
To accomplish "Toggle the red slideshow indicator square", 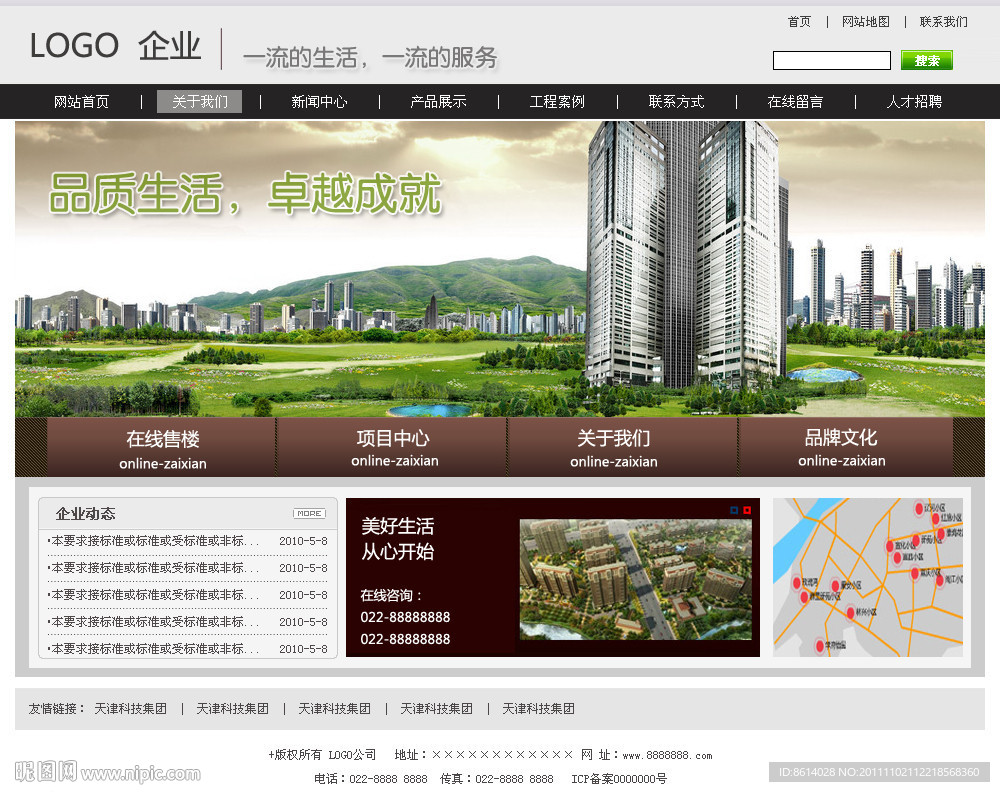I will coord(747,510).
